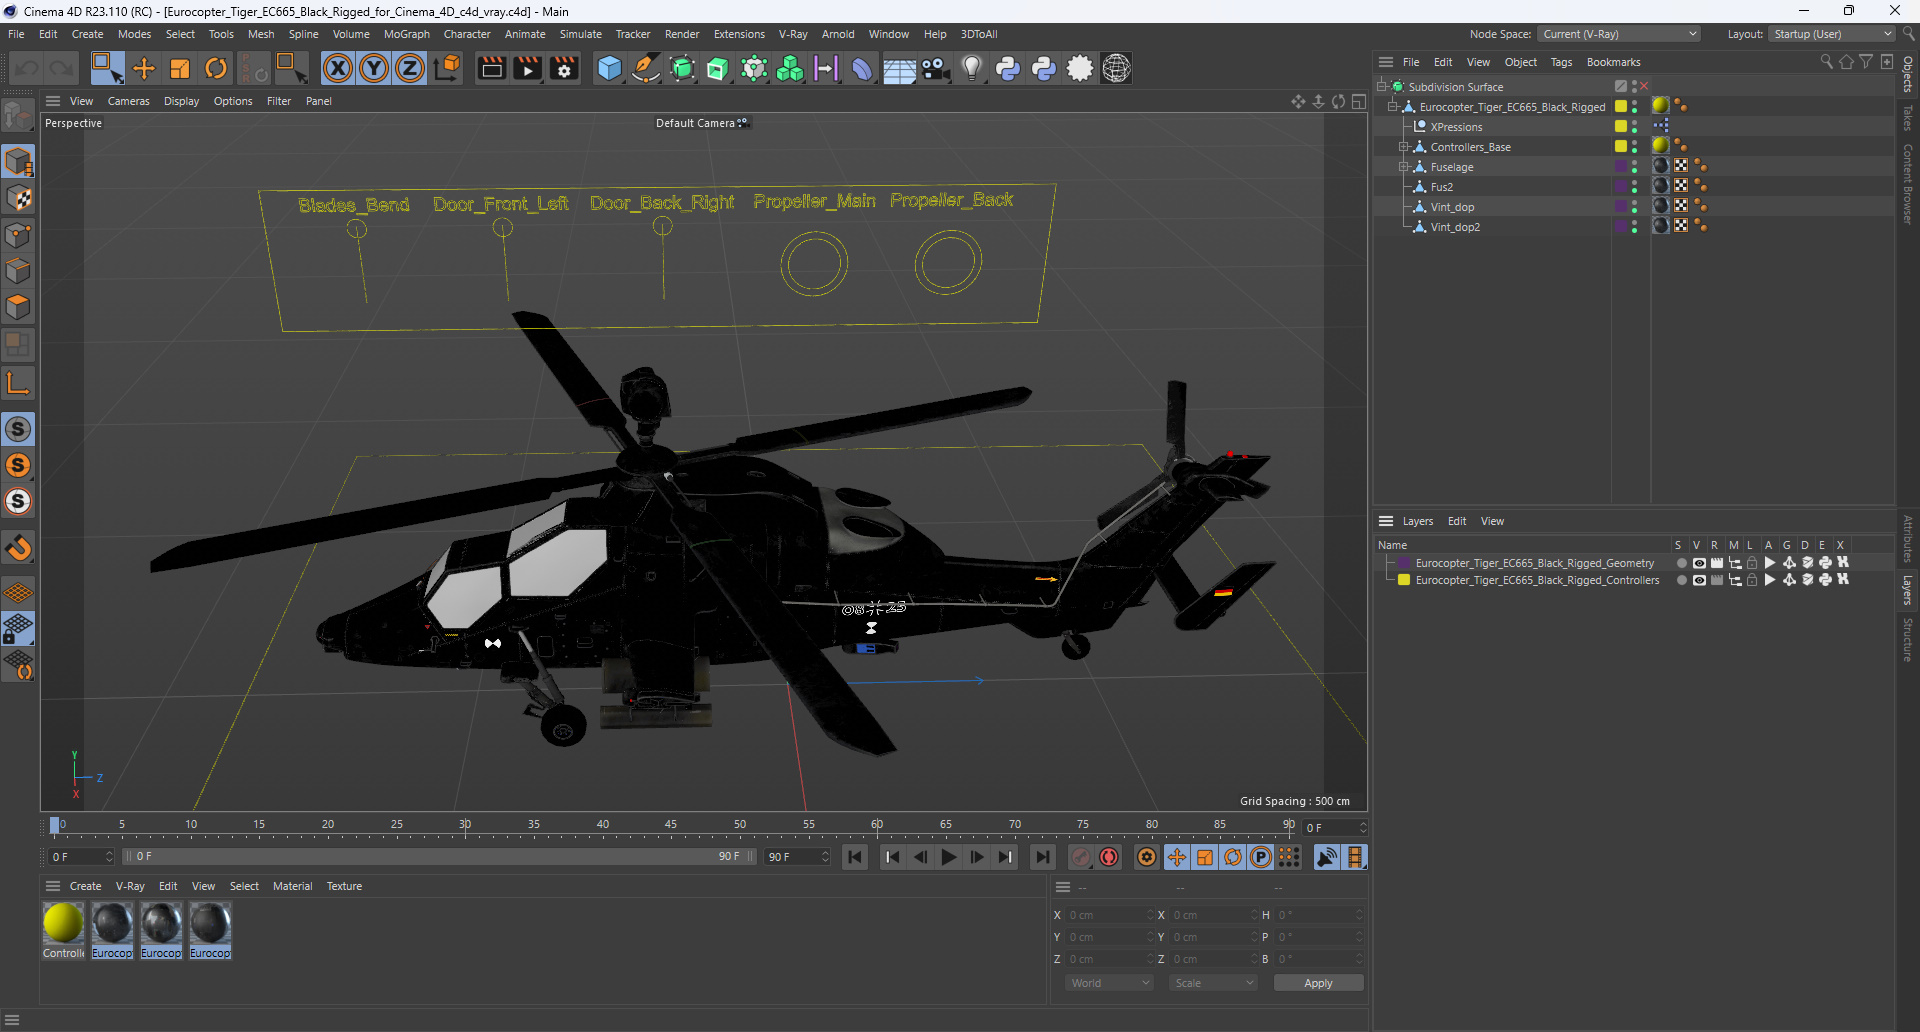Click the globe wireframe icon in toolbar
This screenshot has height=1032, width=1920.
tap(1116, 68)
